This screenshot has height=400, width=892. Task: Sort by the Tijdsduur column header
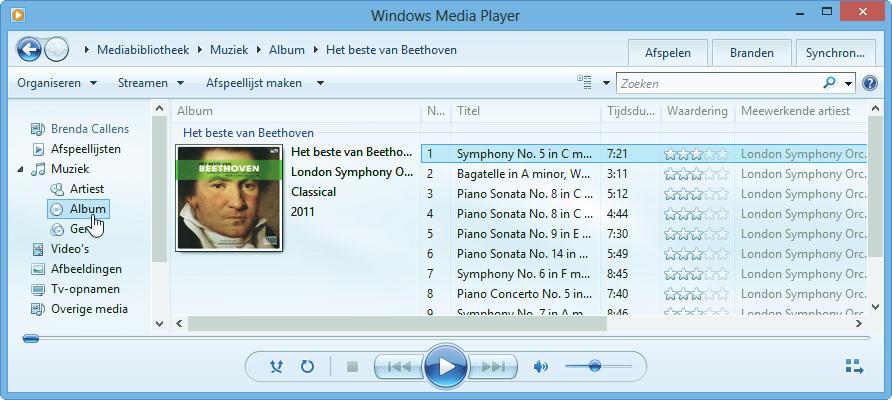tap(631, 111)
